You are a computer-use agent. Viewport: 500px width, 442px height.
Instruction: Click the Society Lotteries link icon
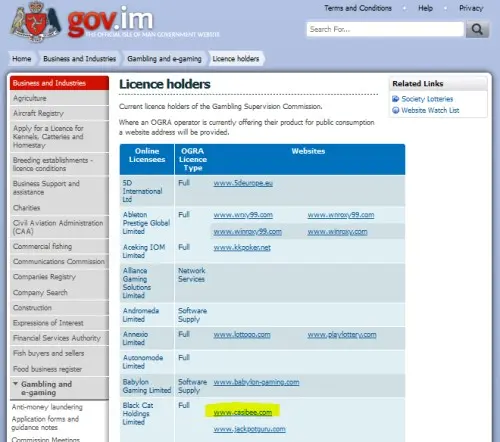click(396, 99)
